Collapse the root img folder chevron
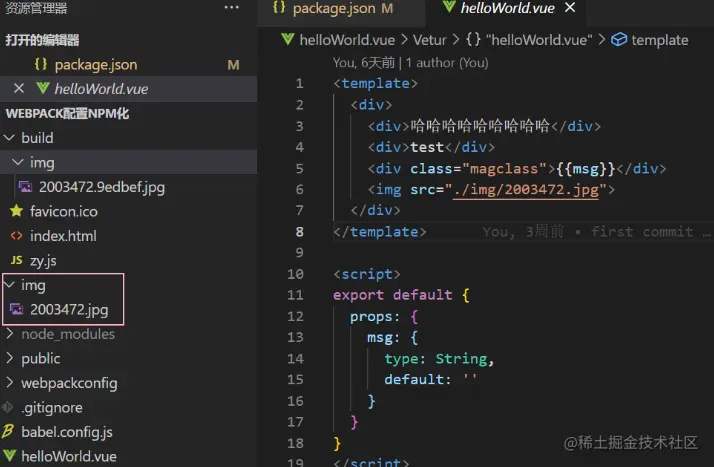 10,284
